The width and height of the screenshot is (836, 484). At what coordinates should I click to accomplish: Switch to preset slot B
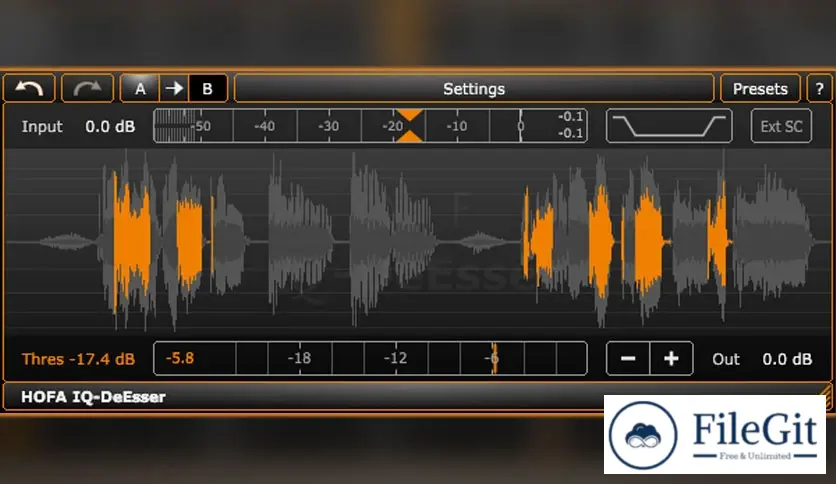(208, 88)
